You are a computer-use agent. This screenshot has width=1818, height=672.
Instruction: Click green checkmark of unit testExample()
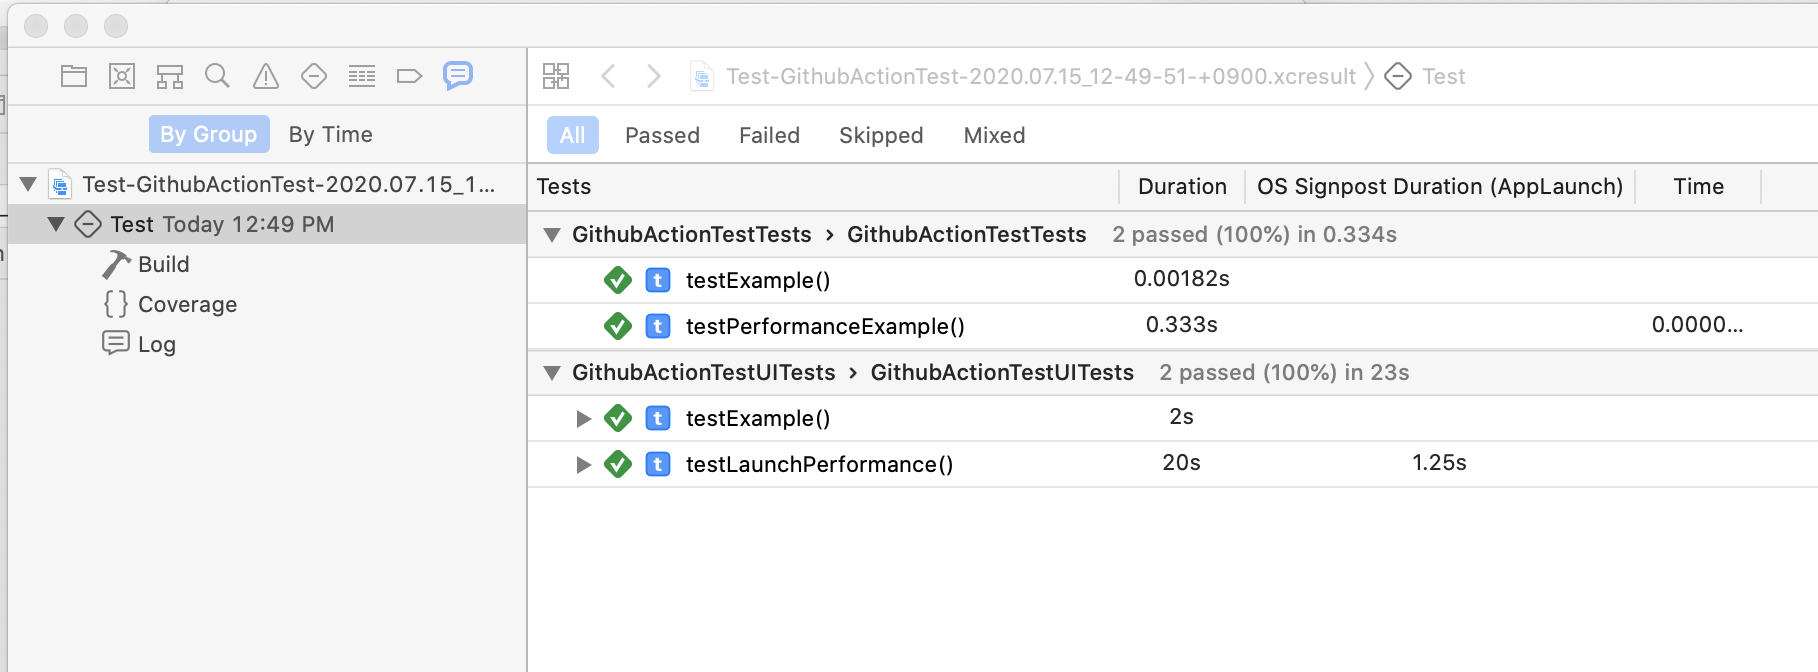(x=618, y=280)
